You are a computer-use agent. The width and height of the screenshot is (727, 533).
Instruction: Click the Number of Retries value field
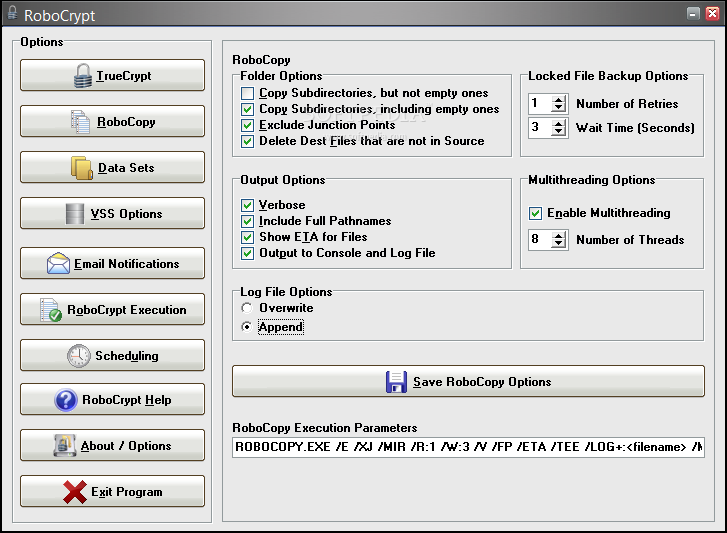click(x=540, y=104)
